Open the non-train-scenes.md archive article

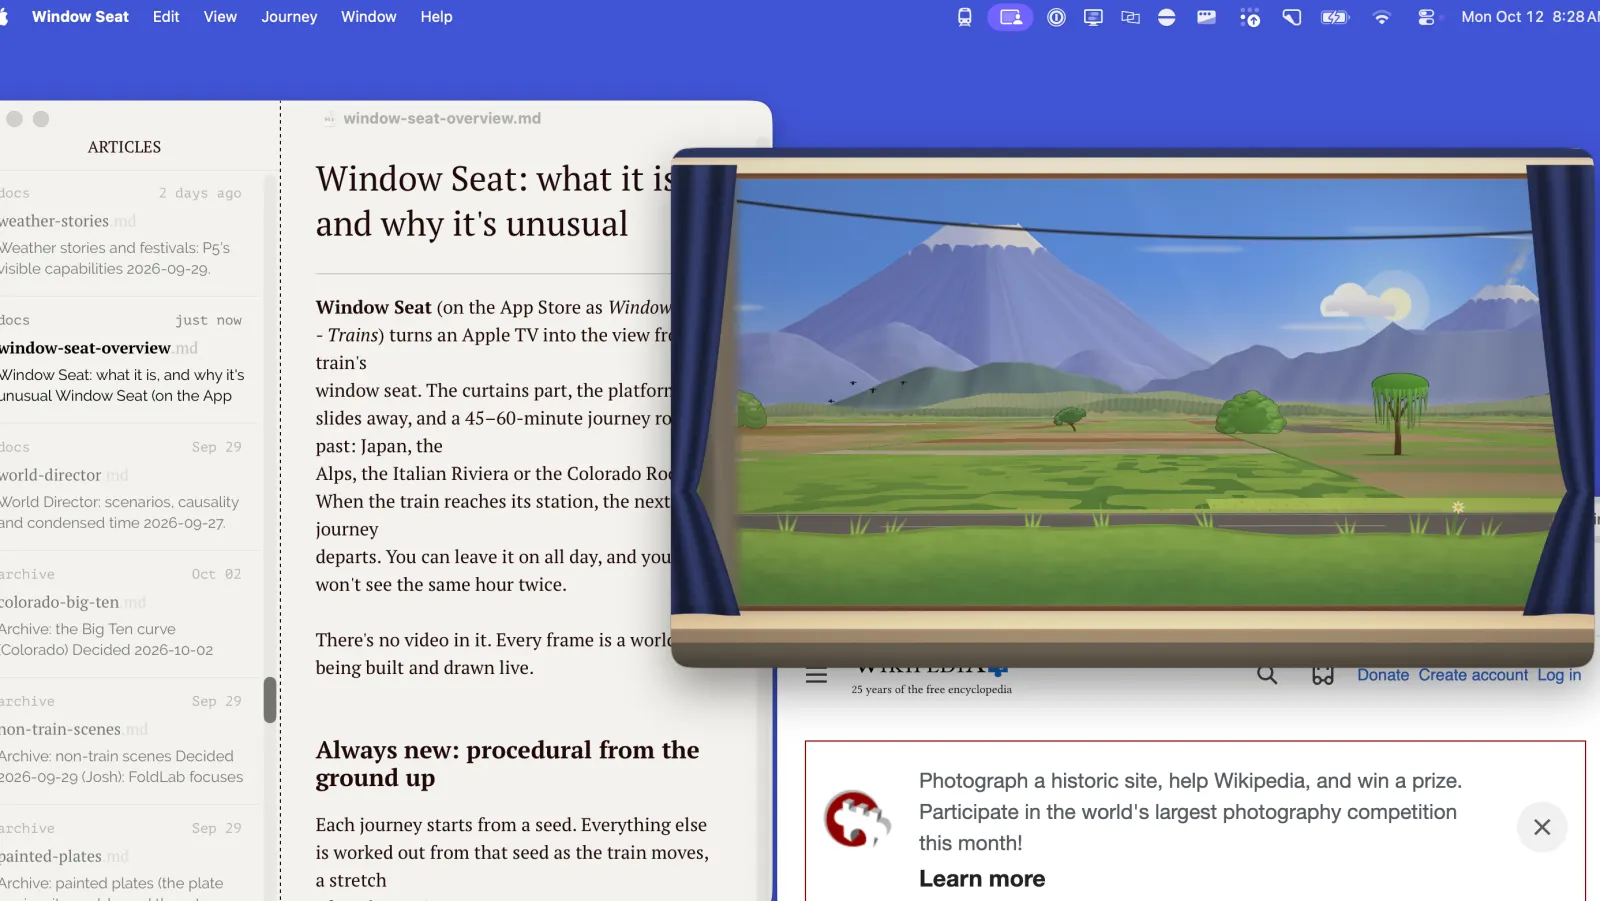point(130,741)
